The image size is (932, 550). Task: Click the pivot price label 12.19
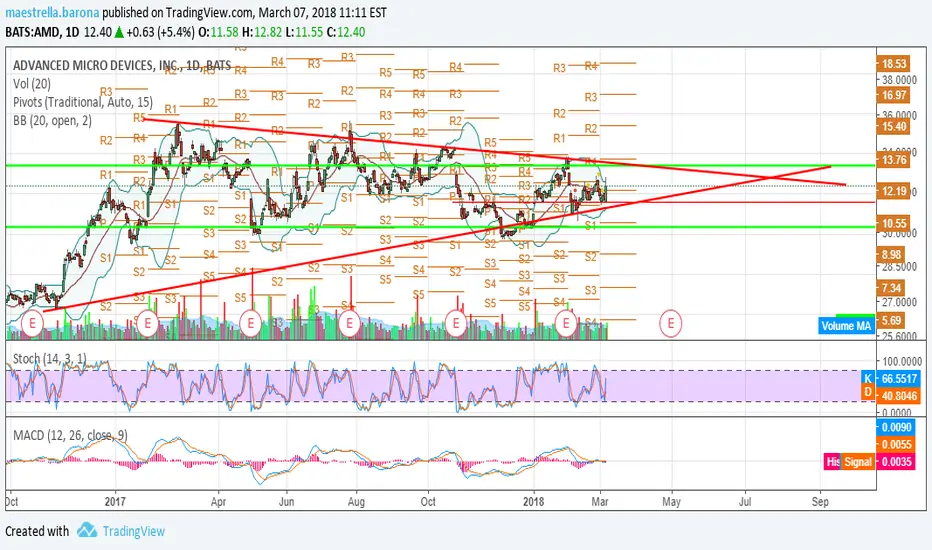(894, 191)
